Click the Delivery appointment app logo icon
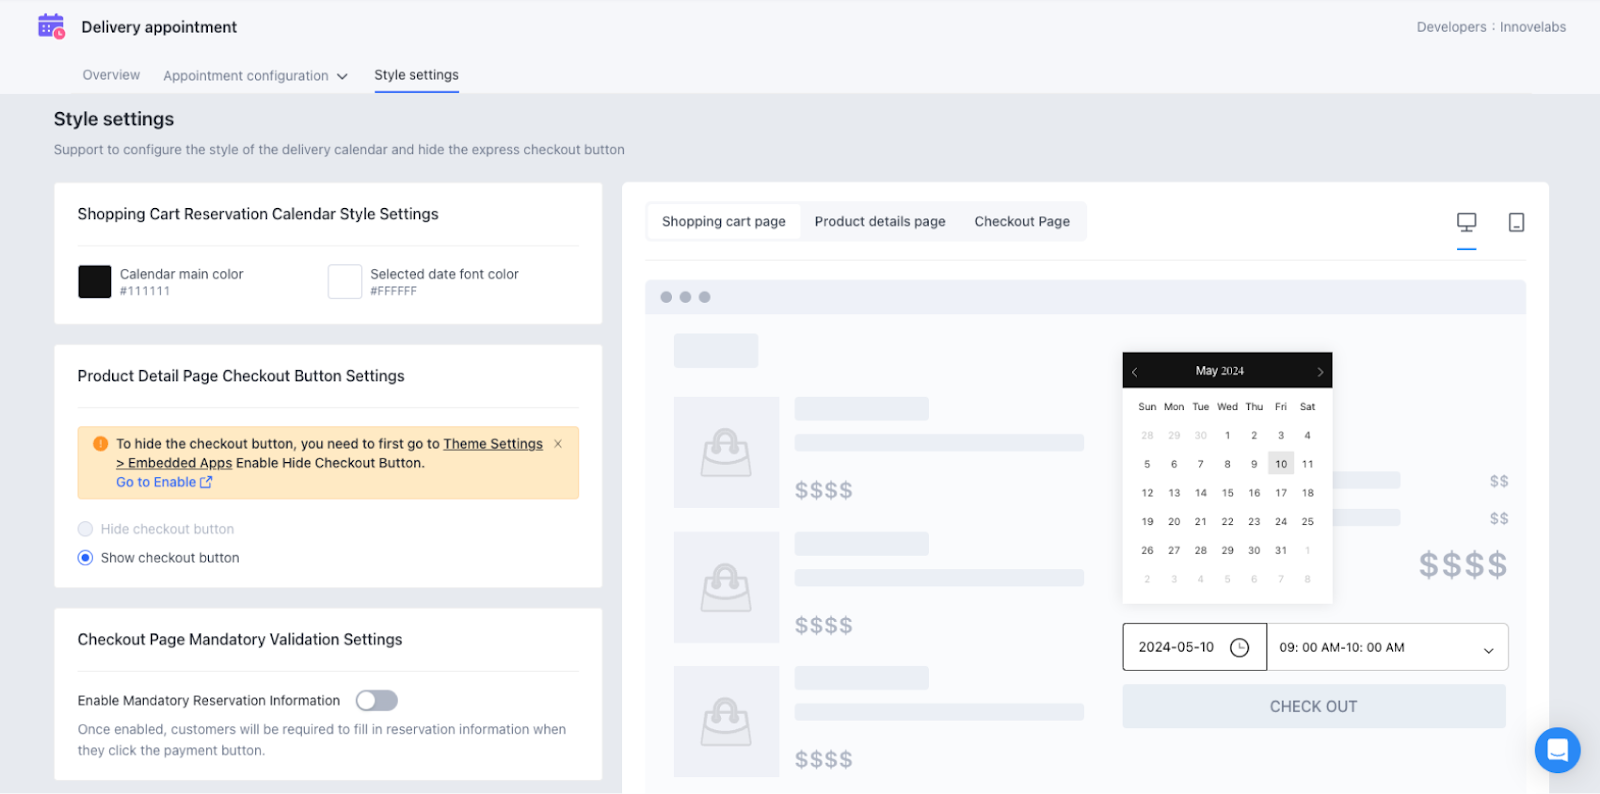1600x794 pixels. (x=51, y=27)
